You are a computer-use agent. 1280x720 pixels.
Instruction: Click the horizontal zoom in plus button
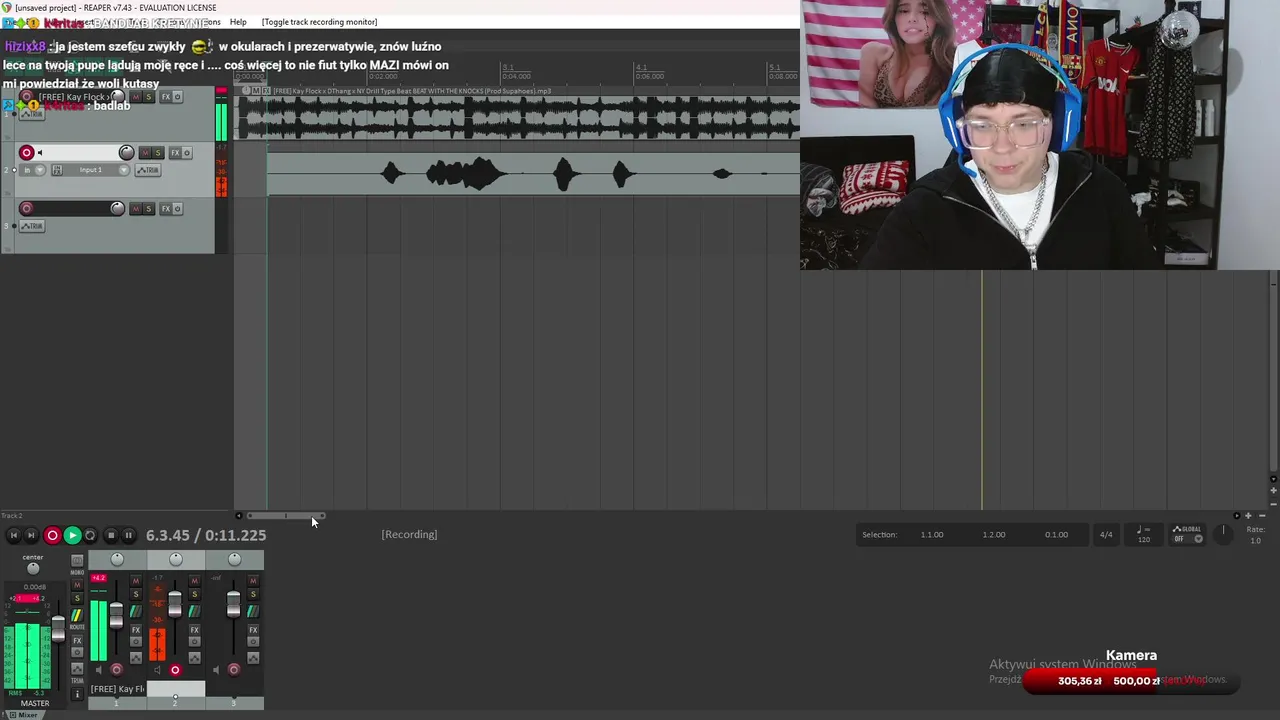coord(1248,516)
